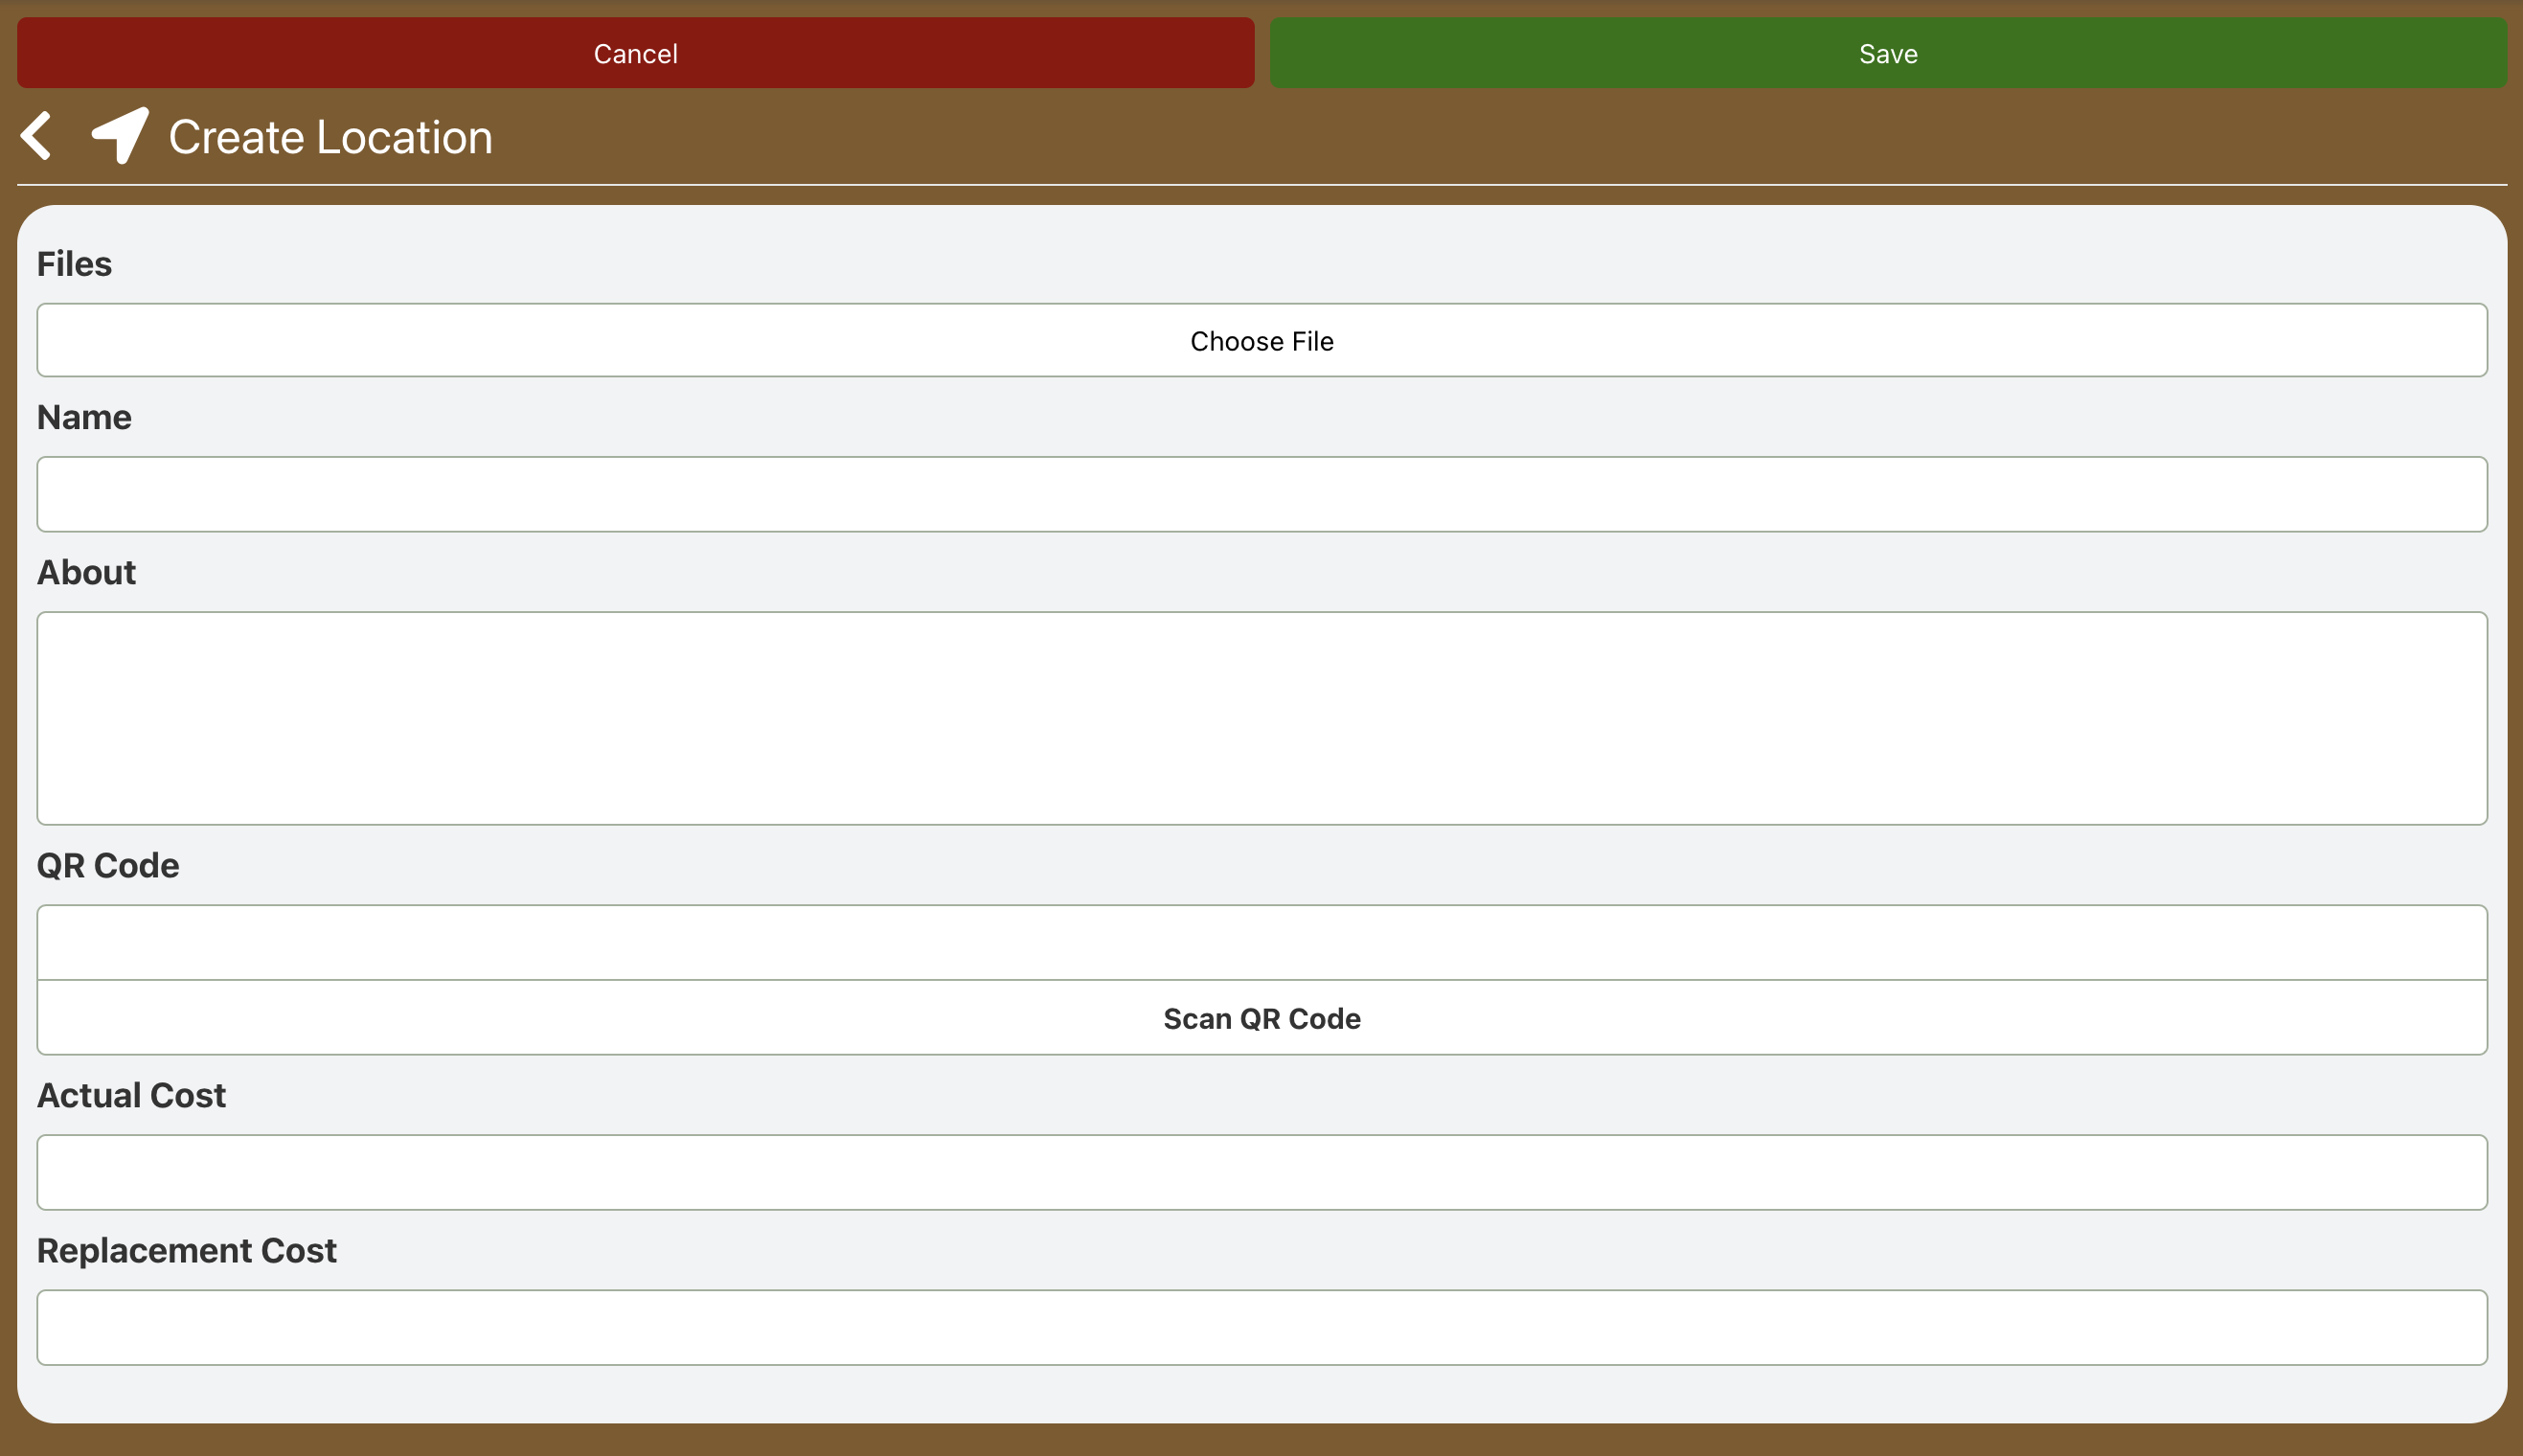Click the Replacement Cost label

click(x=186, y=1250)
